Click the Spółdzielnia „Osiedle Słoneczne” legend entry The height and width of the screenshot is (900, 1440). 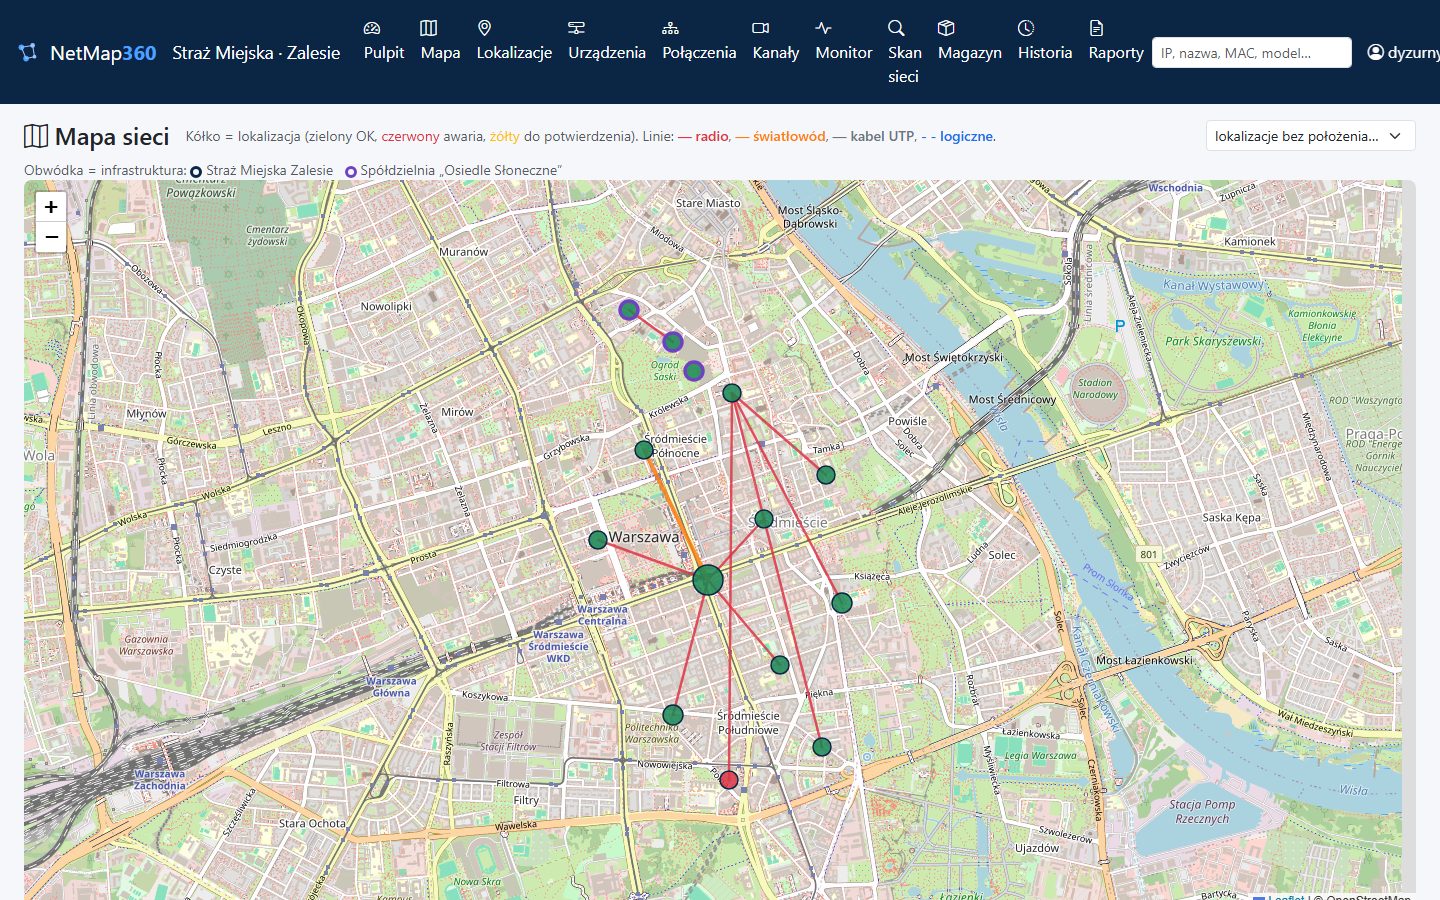[x=453, y=171]
